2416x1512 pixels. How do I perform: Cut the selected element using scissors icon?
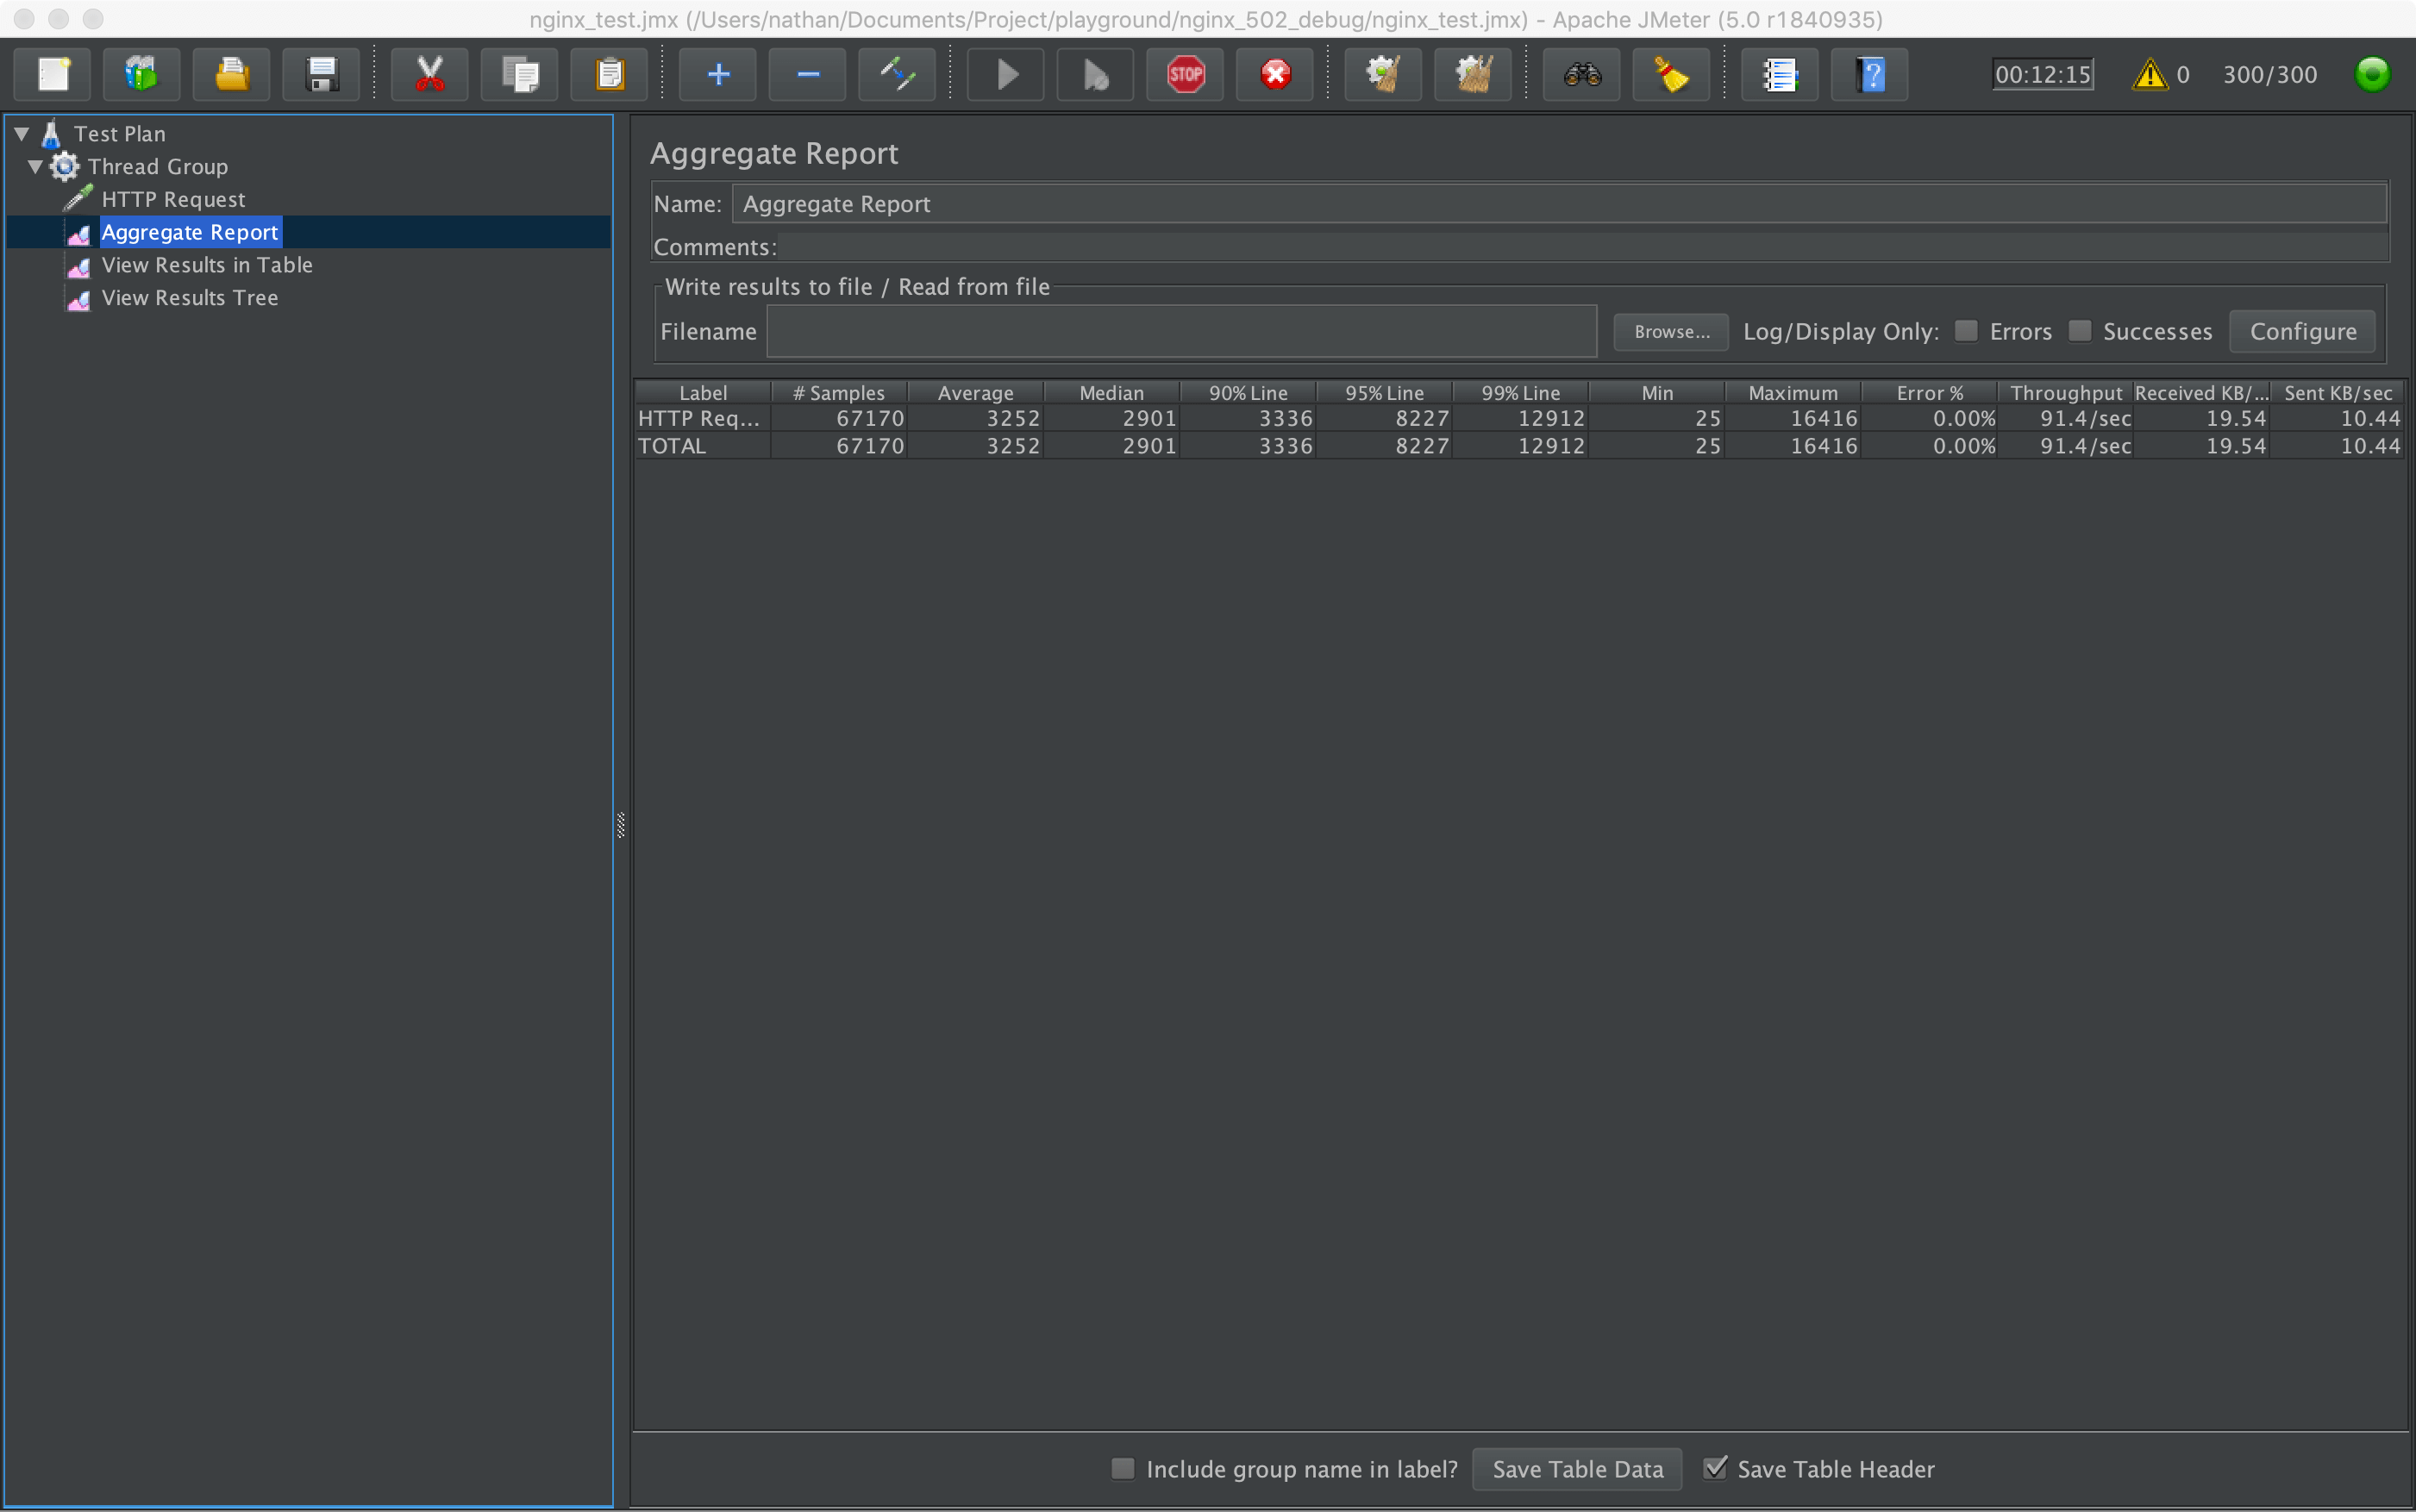coord(429,74)
